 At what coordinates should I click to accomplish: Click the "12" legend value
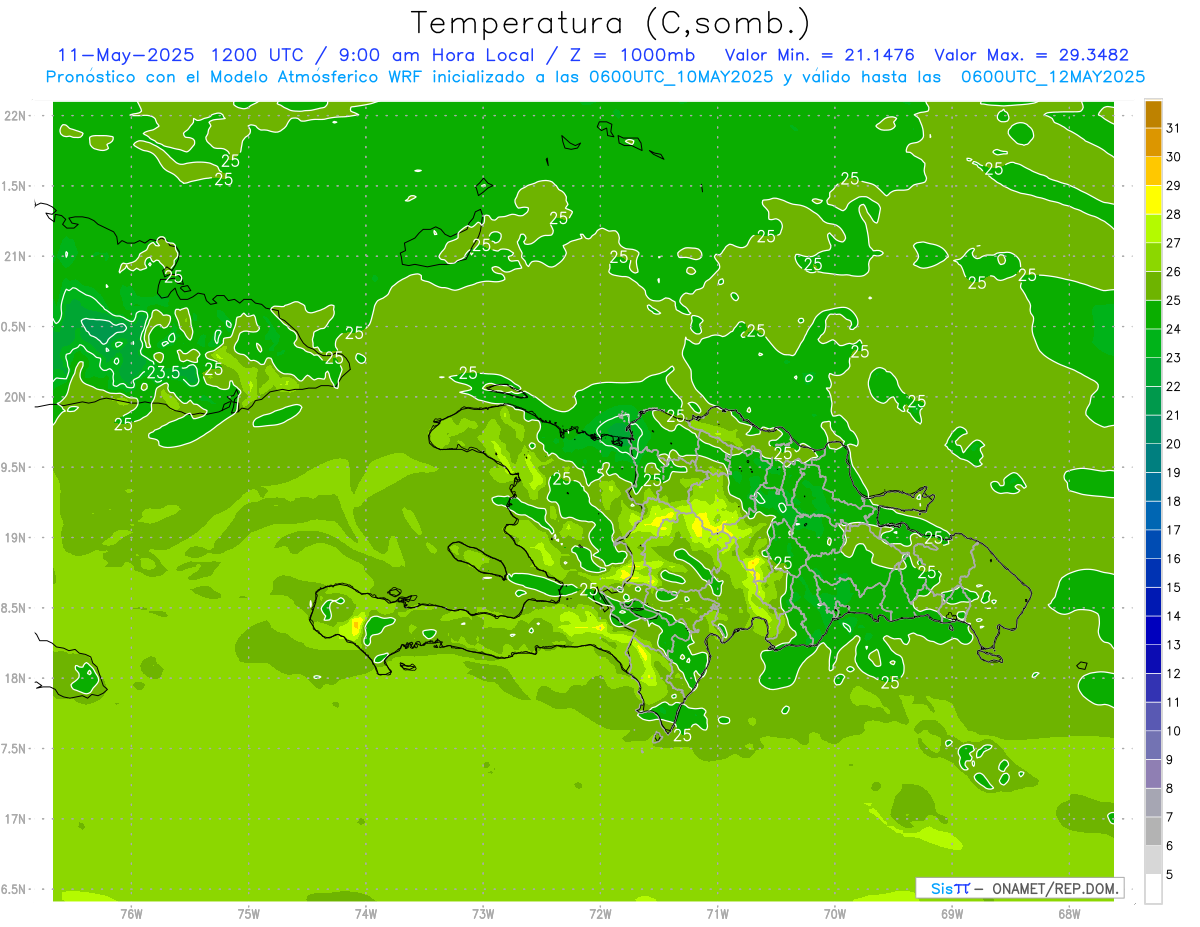pyautogui.click(x=1174, y=673)
